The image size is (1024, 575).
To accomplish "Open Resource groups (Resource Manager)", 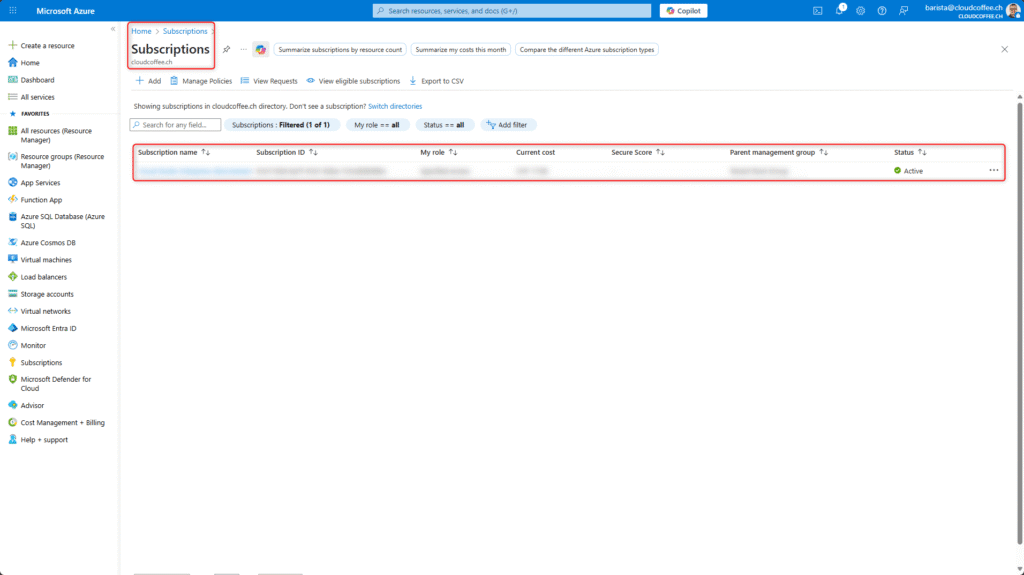I will click(x=56, y=161).
